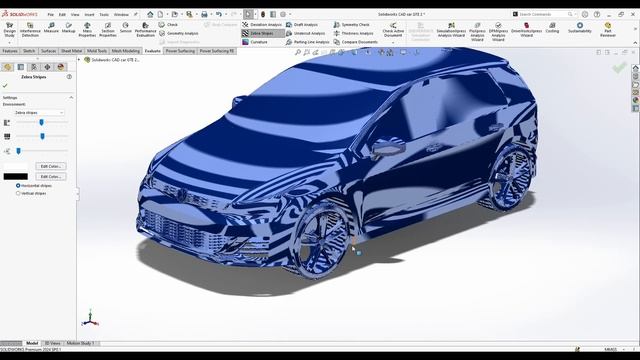Open the Costing tool
The image size is (640, 360).
pyautogui.click(x=552, y=28)
